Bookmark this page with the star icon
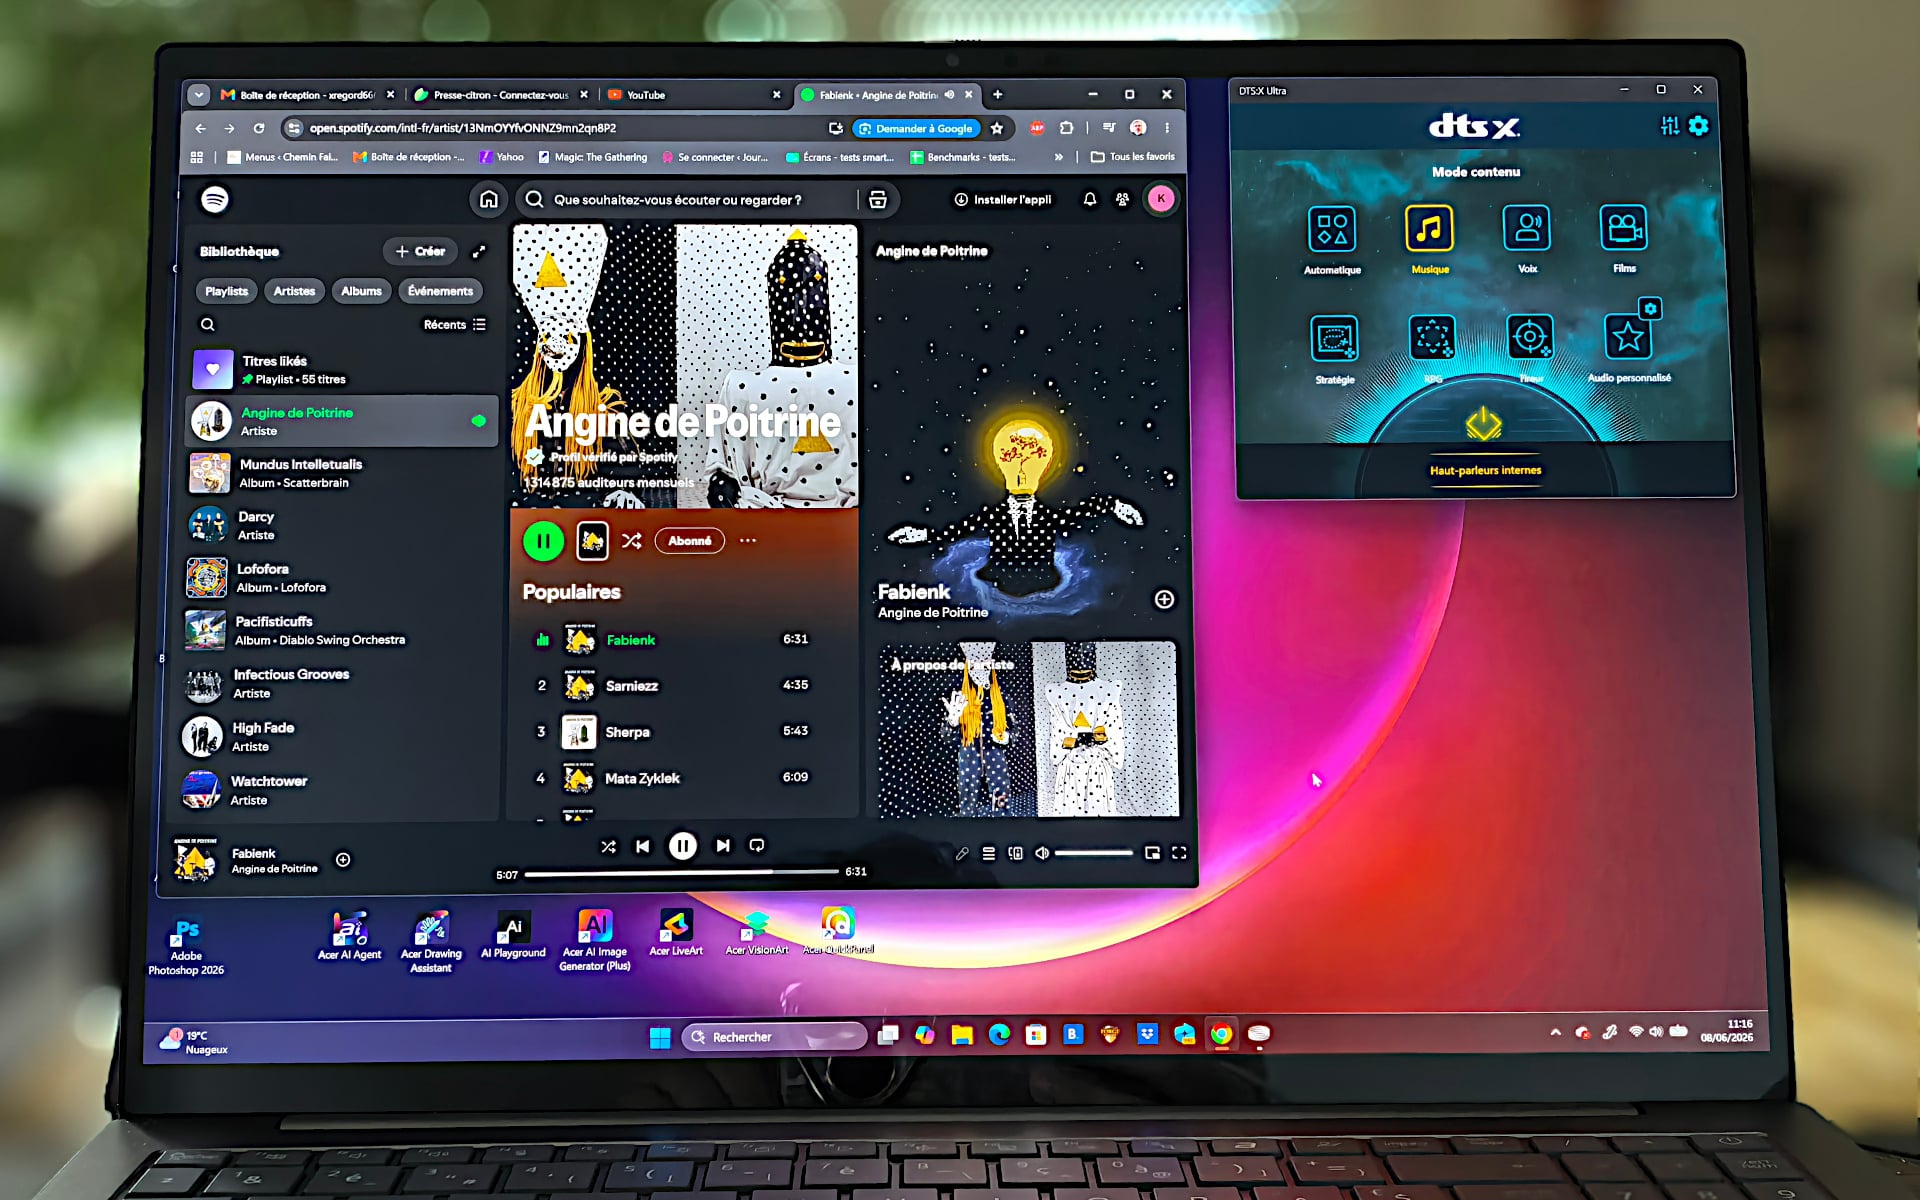 pyautogui.click(x=996, y=128)
